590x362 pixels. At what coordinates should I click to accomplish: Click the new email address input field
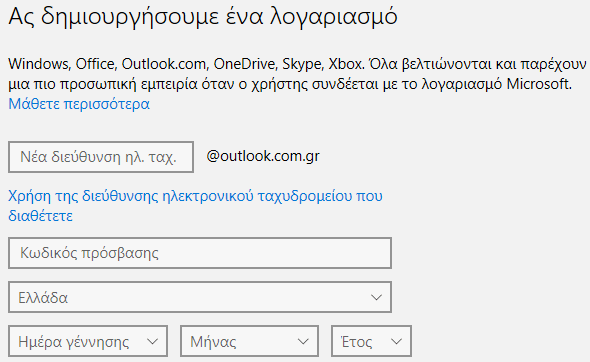[101, 157]
